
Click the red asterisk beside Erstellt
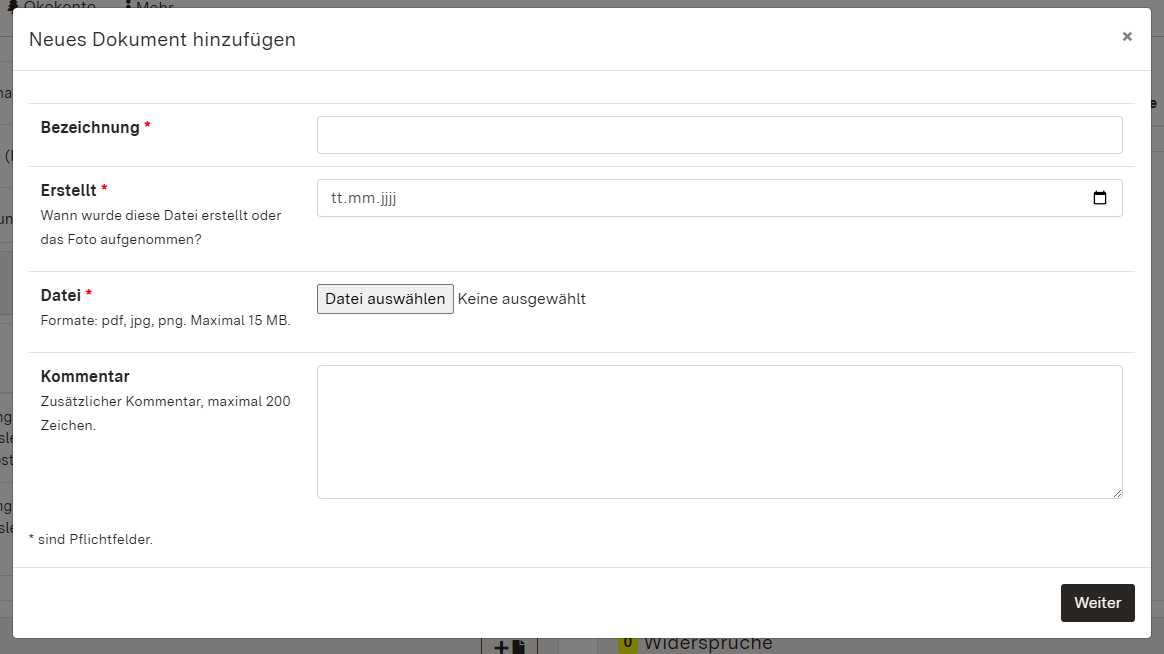(104, 185)
